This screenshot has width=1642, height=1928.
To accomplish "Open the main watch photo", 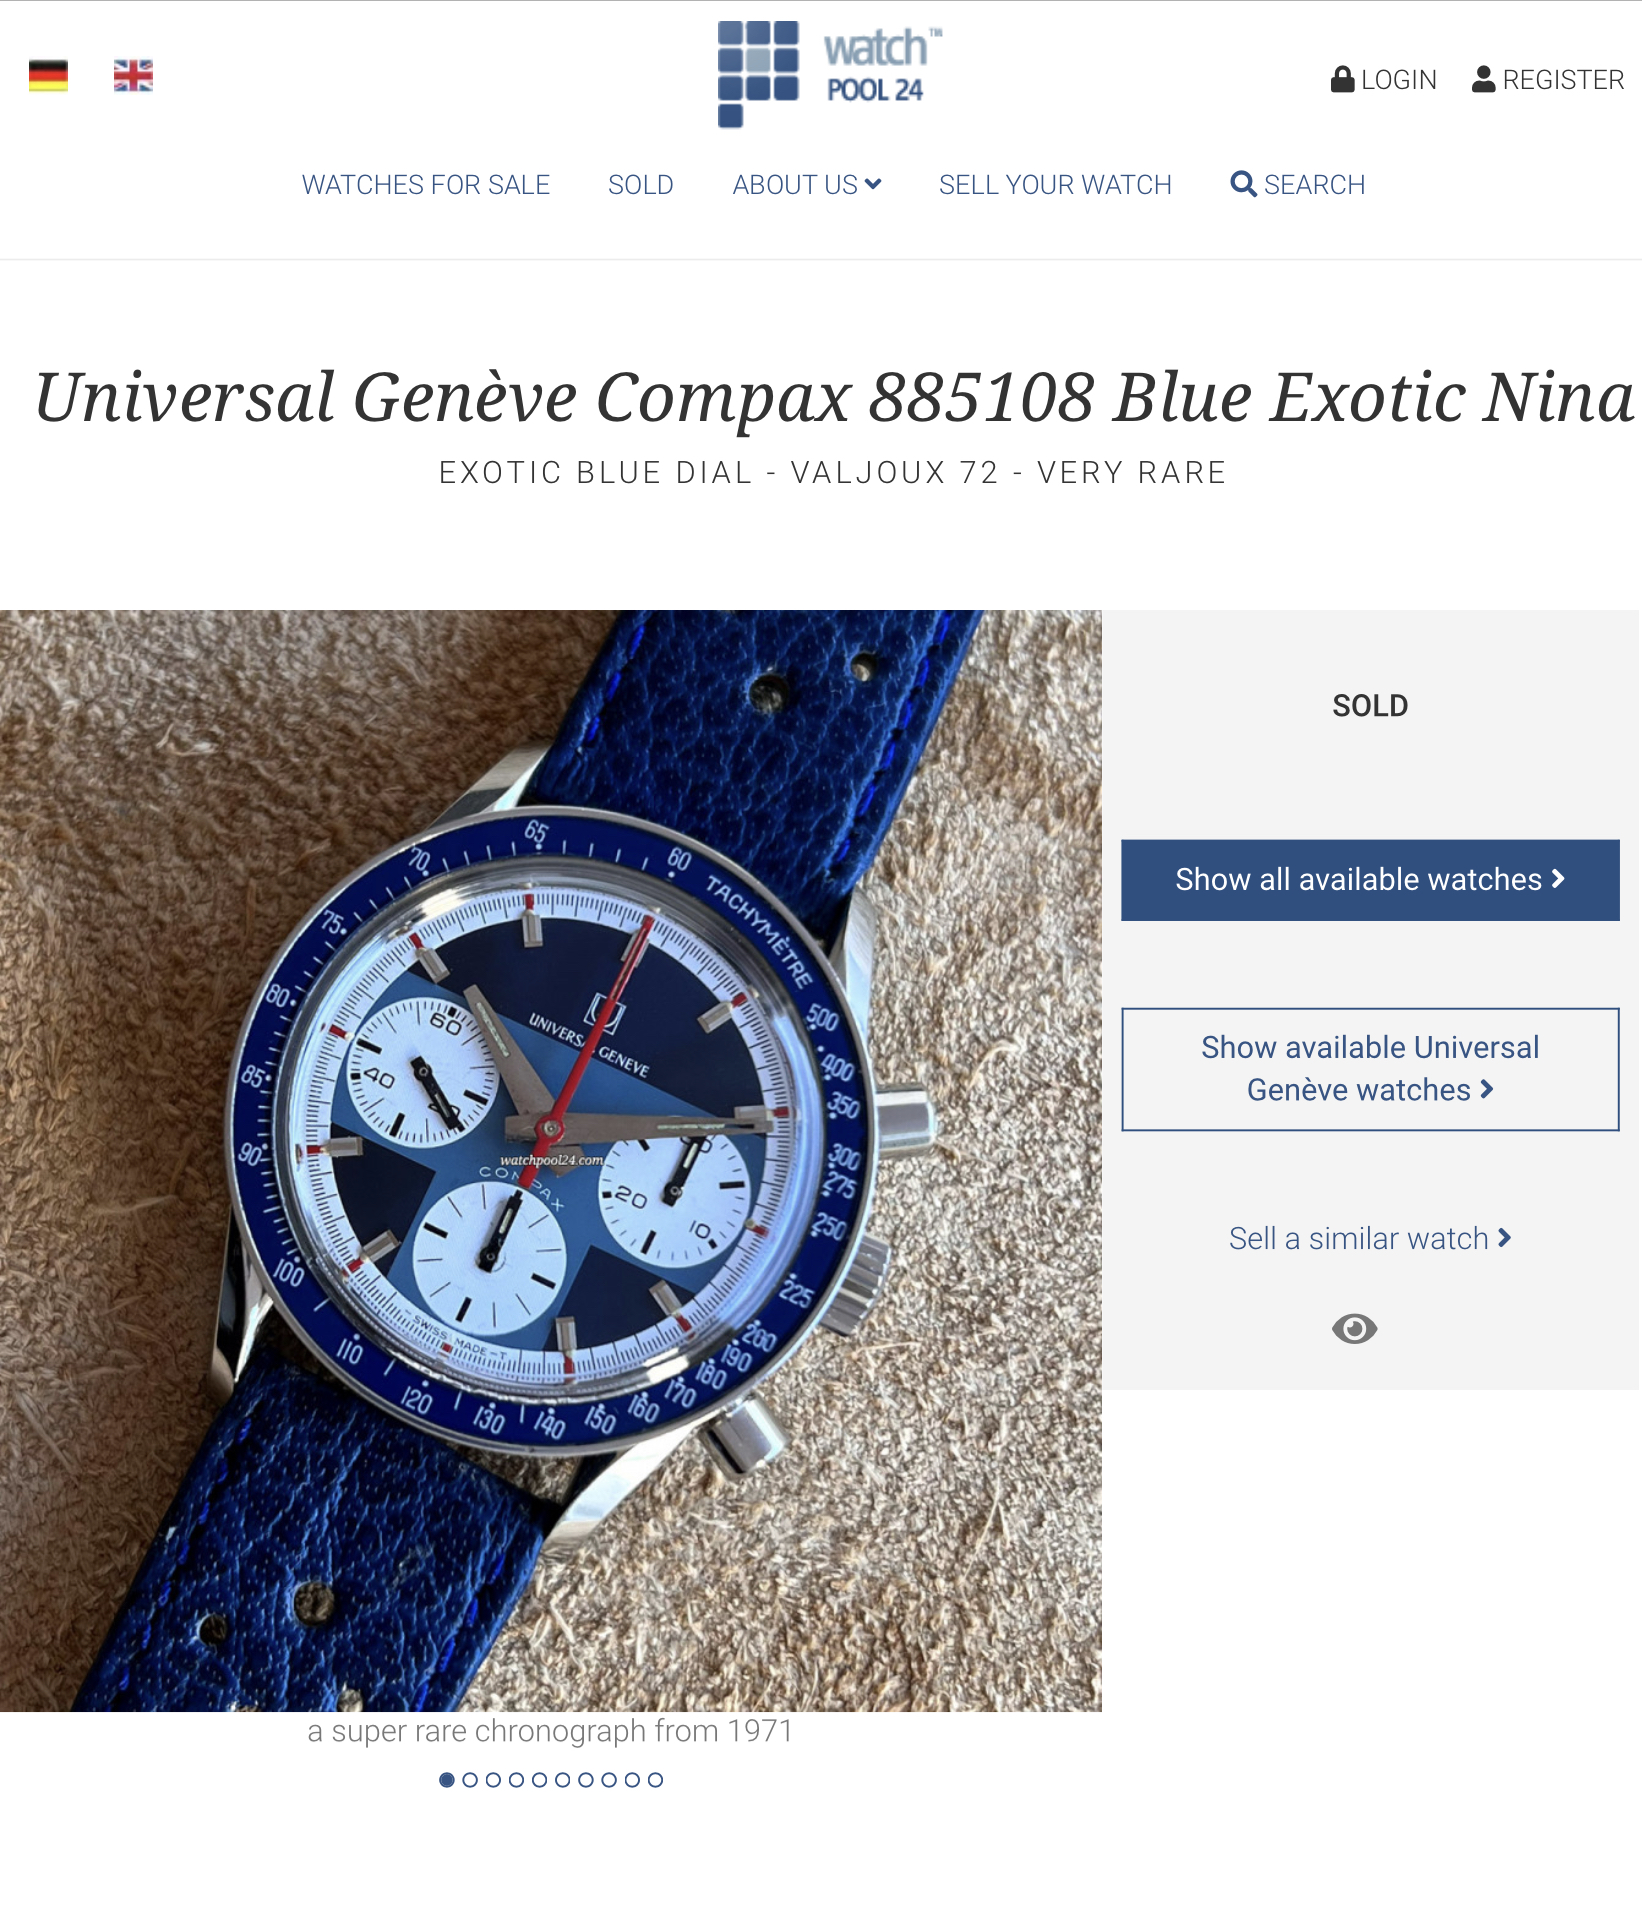I will coord(550,1160).
